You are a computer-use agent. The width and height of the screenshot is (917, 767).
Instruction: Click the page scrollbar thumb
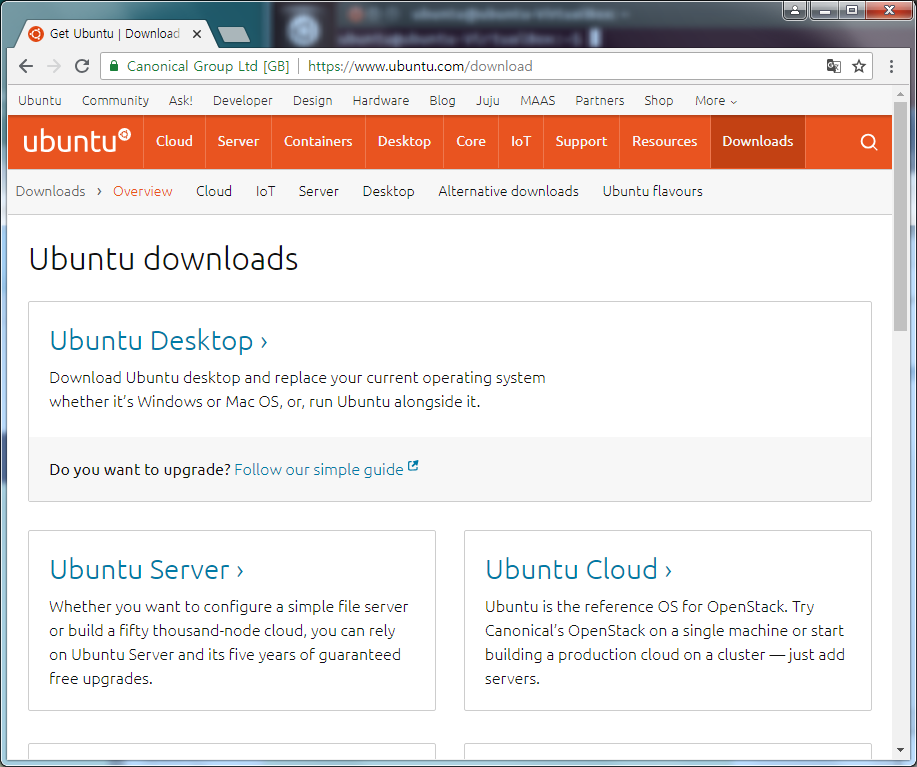900,216
